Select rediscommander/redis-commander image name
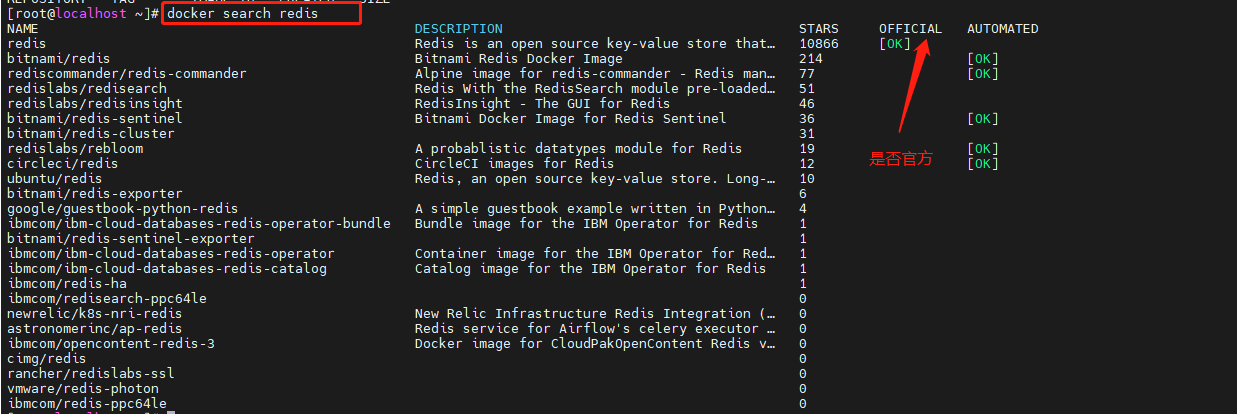The height and width of the screenshot is (414, 1237). (126, 74)
